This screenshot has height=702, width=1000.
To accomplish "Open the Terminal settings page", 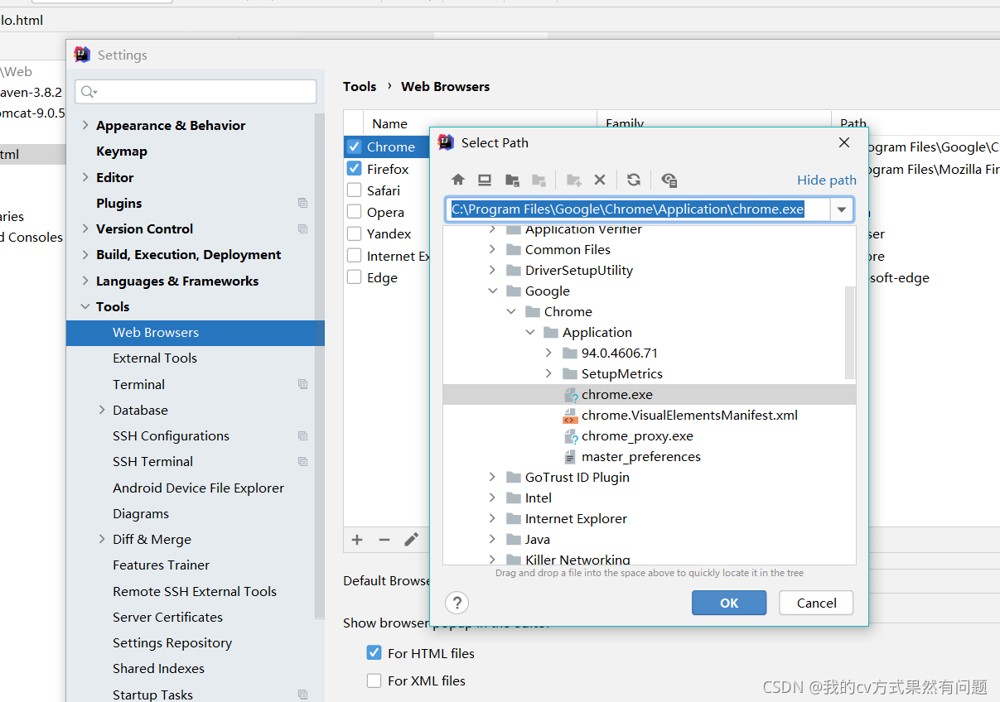I will pos(139,384).
